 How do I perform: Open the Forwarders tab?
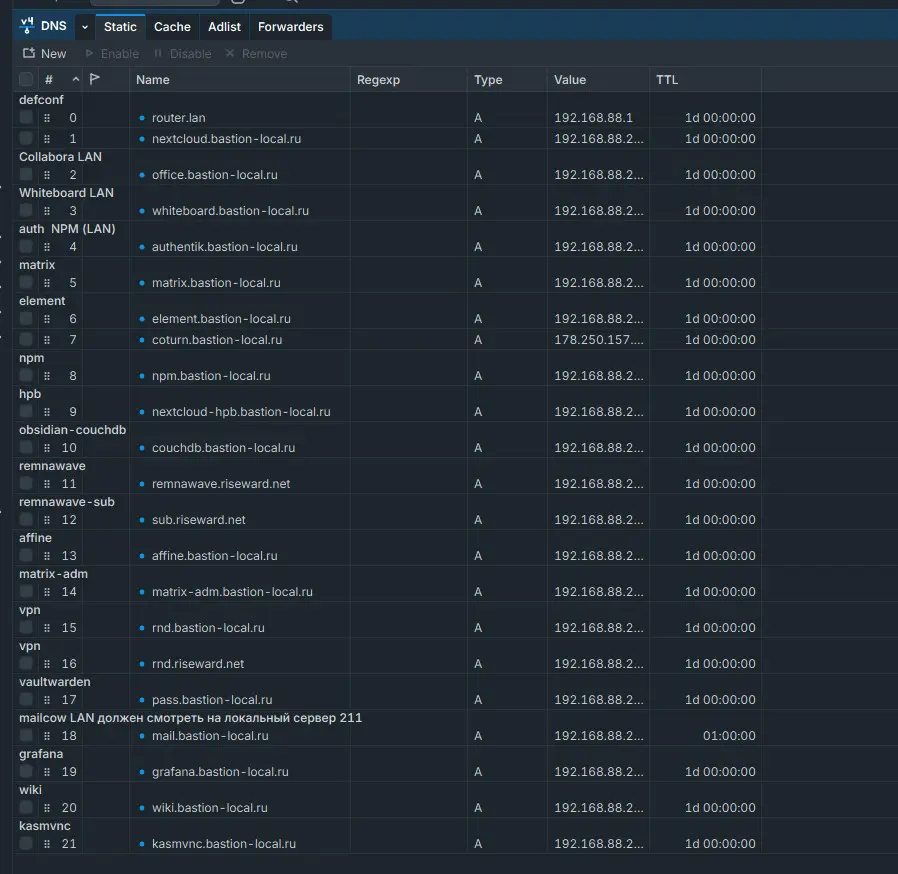(290, 27)
